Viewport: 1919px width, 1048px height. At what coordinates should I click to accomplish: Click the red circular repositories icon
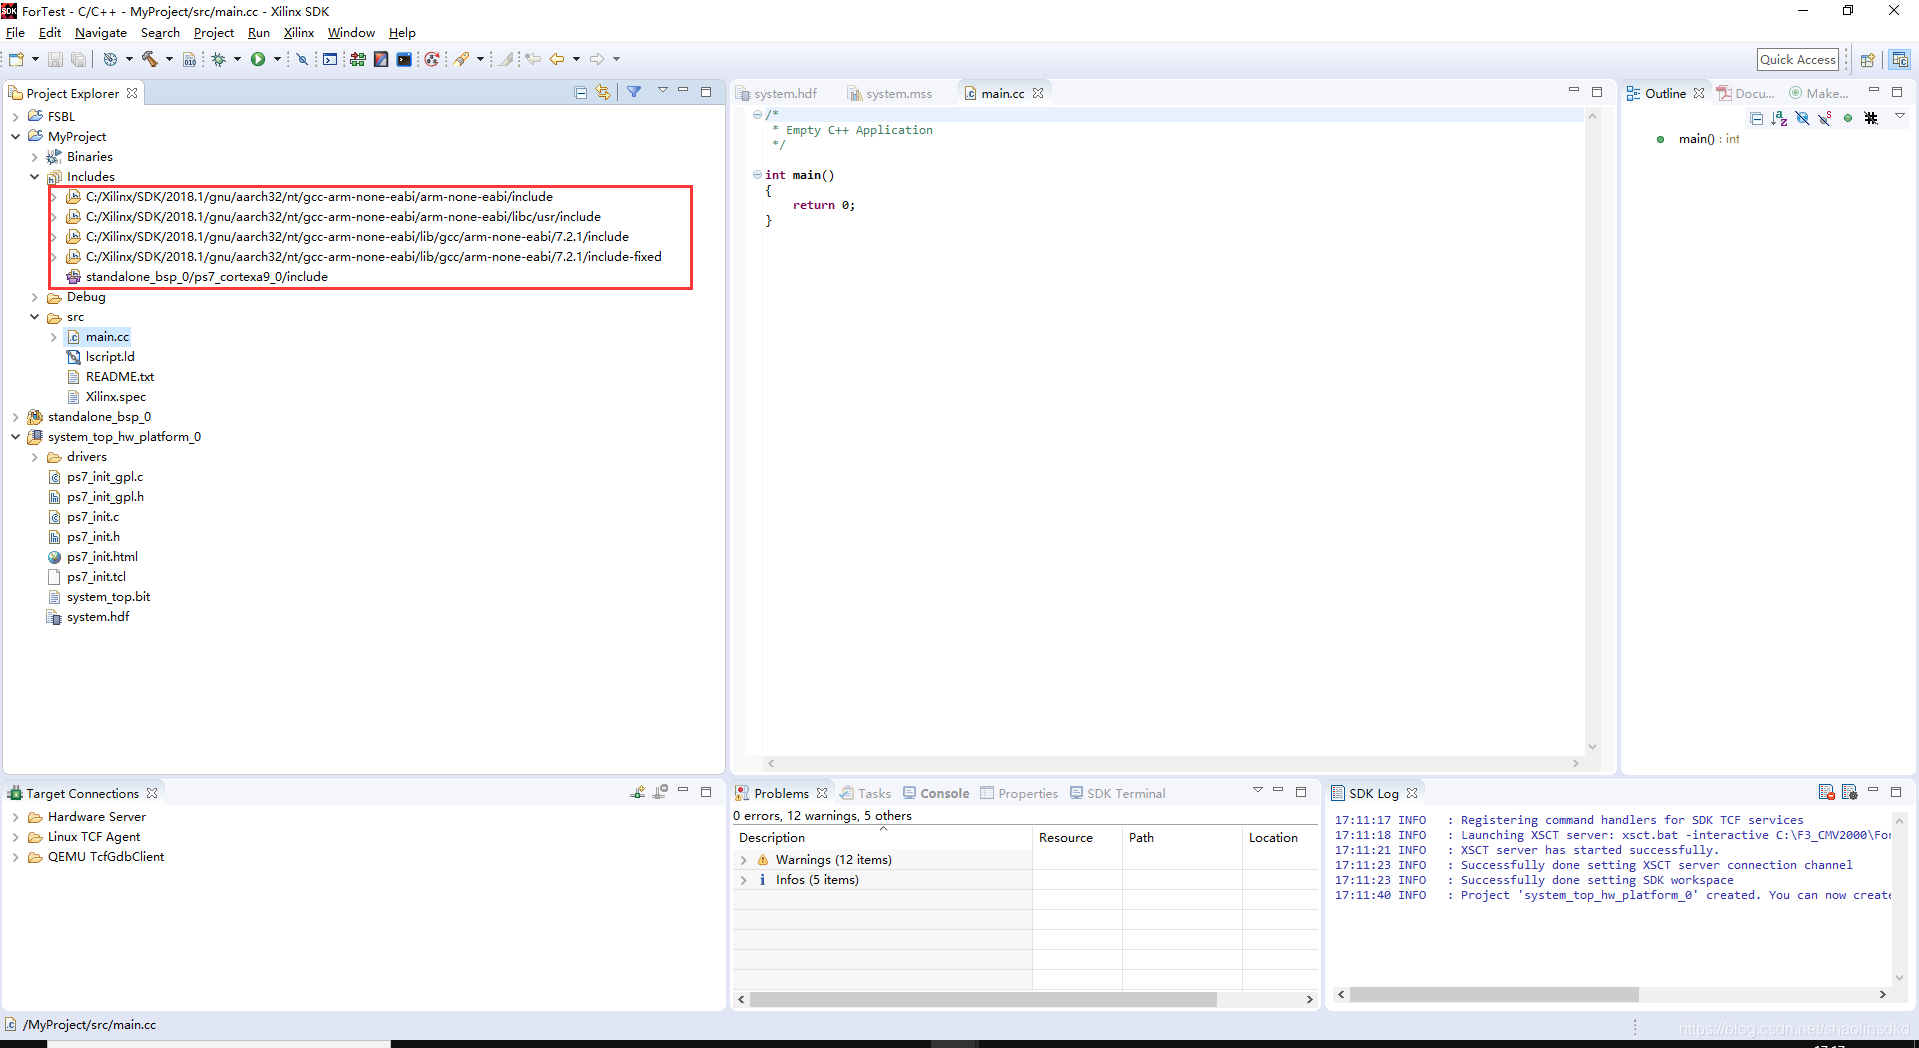(431, 60)
